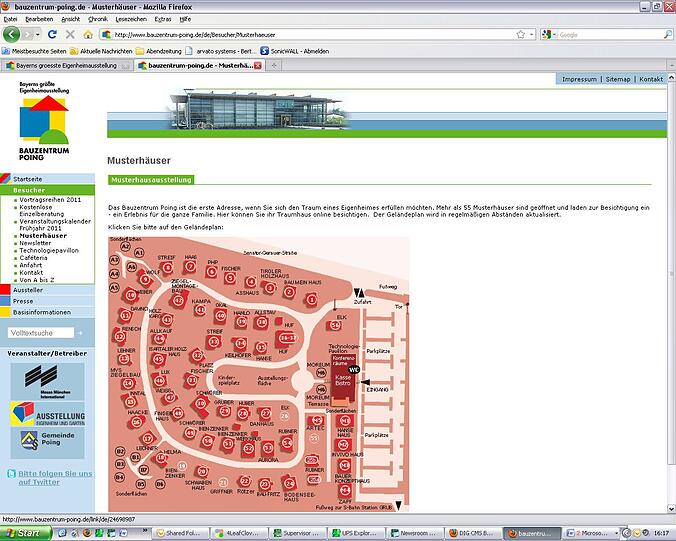Image resolution: width=676 pixels, height=541 pixels.
Task: Bookmark this page with the star icon
Action: 520,34
